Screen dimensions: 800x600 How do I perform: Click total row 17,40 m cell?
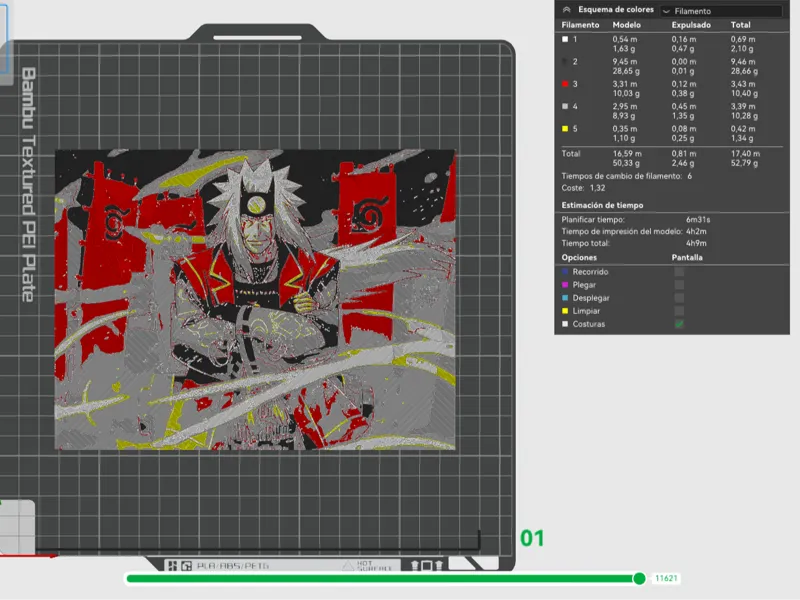pos(745,154)
